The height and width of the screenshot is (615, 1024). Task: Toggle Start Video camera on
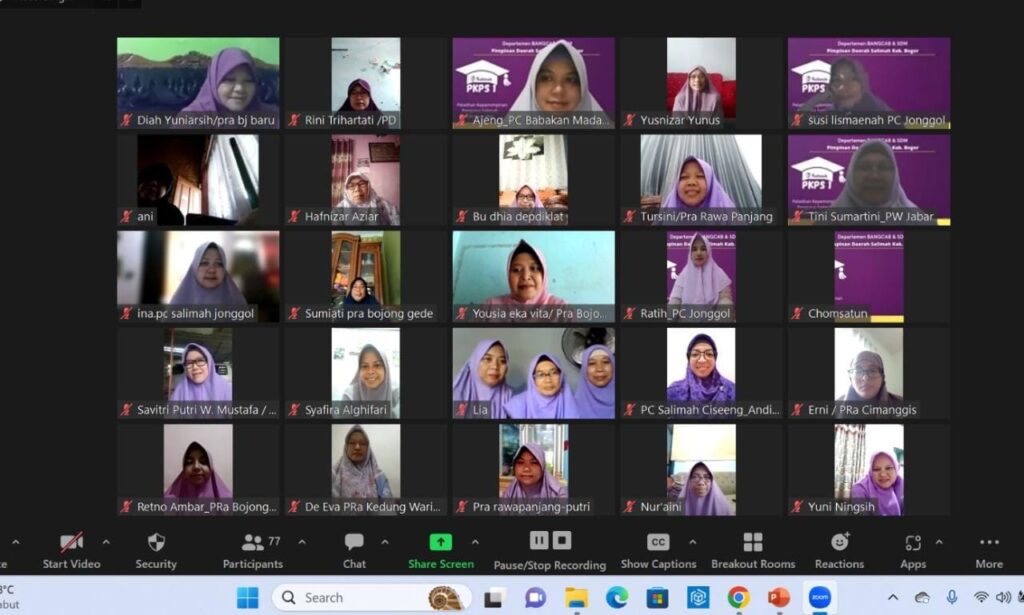click(71, 550)
